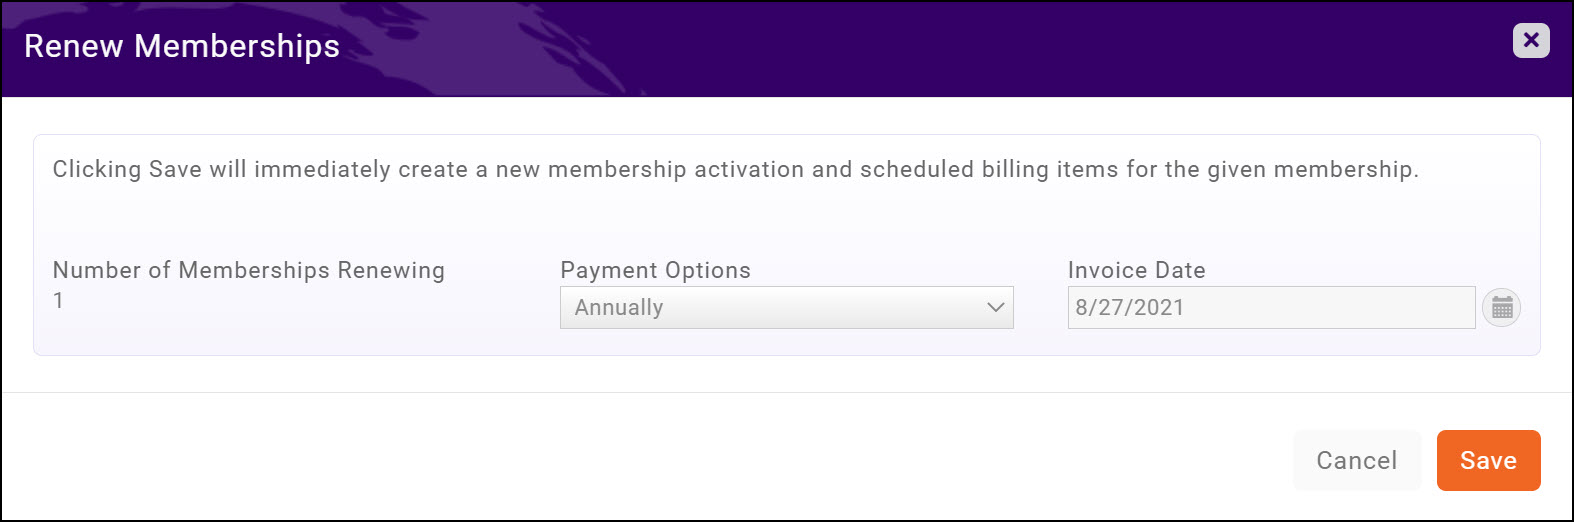Image resolution: width=1574 pixels, height=522 pixels.
Task: Click the words "scheduled billing items" in the message
Action: click(989, 169)
